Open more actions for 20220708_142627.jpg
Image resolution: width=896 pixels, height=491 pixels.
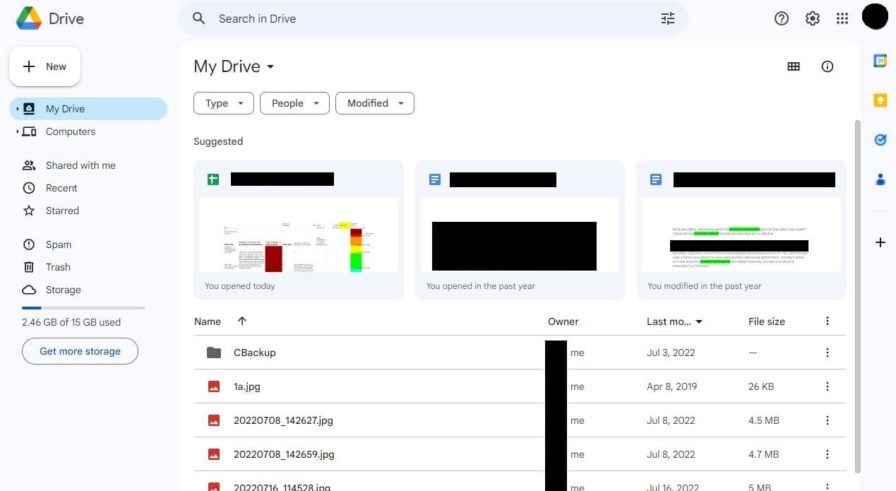(x=827, y=420)
